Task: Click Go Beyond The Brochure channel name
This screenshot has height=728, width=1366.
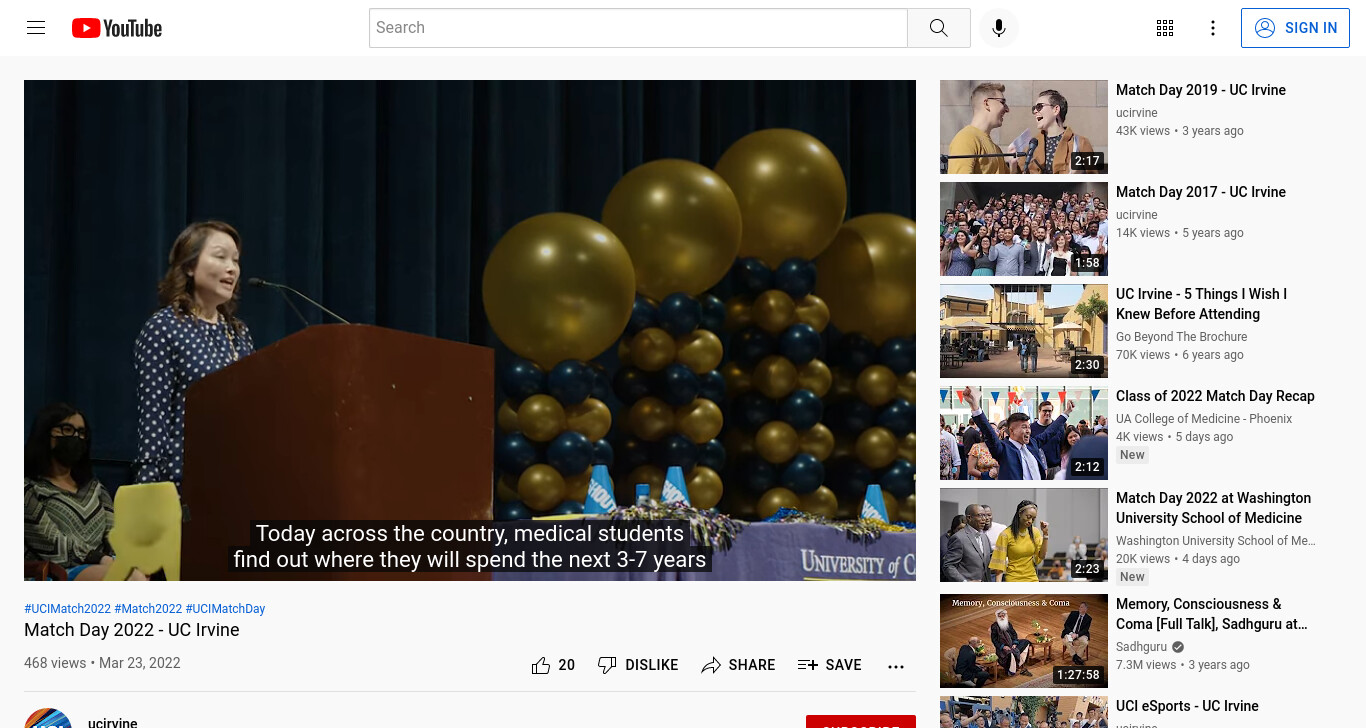Action: pos(1182,337)
